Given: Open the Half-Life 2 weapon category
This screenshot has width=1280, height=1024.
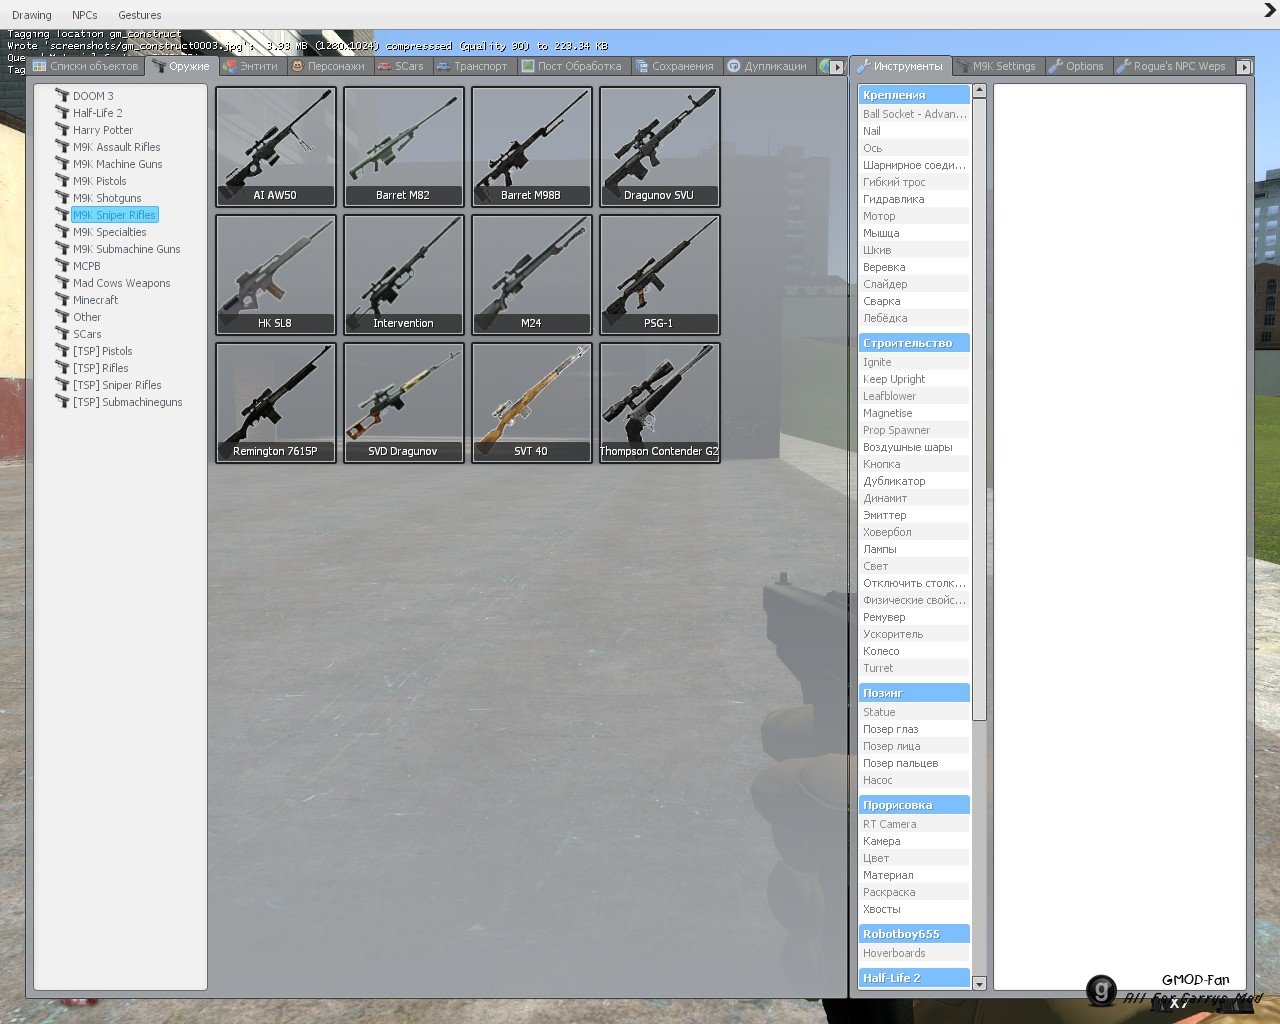Looking at the screenshot, I should (98, 113).
